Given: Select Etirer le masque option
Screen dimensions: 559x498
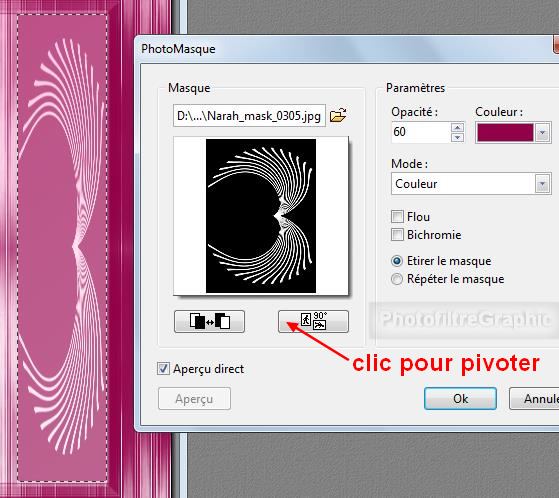Looking at the screenshot, I should [x=397, y=261].
